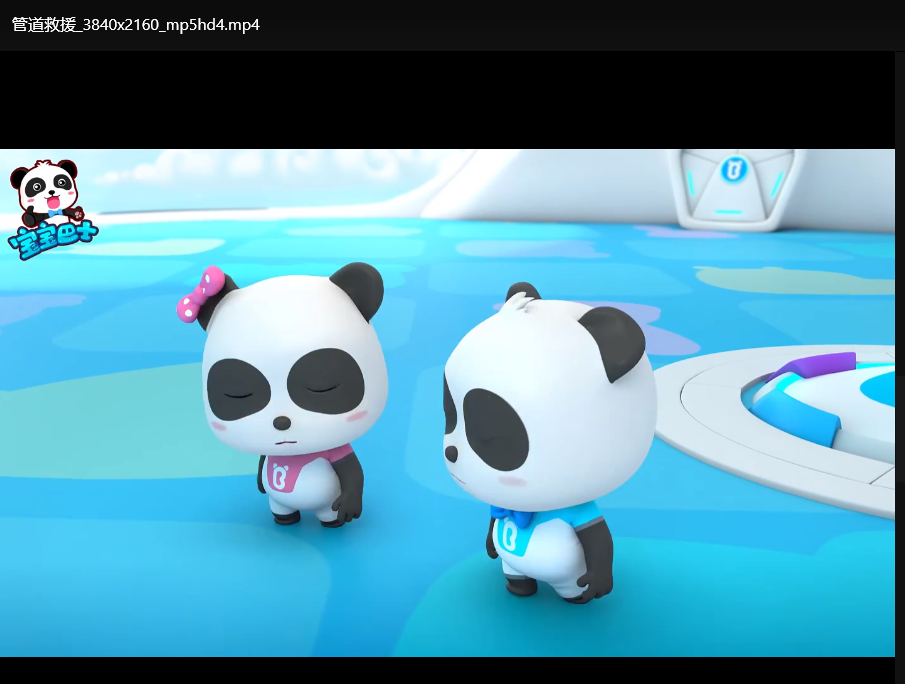Click the video file title 管道救援_3840x2160_mp5hd4.mp4
Viewport: 905px width, 684px height.
[x=136, y=25]
